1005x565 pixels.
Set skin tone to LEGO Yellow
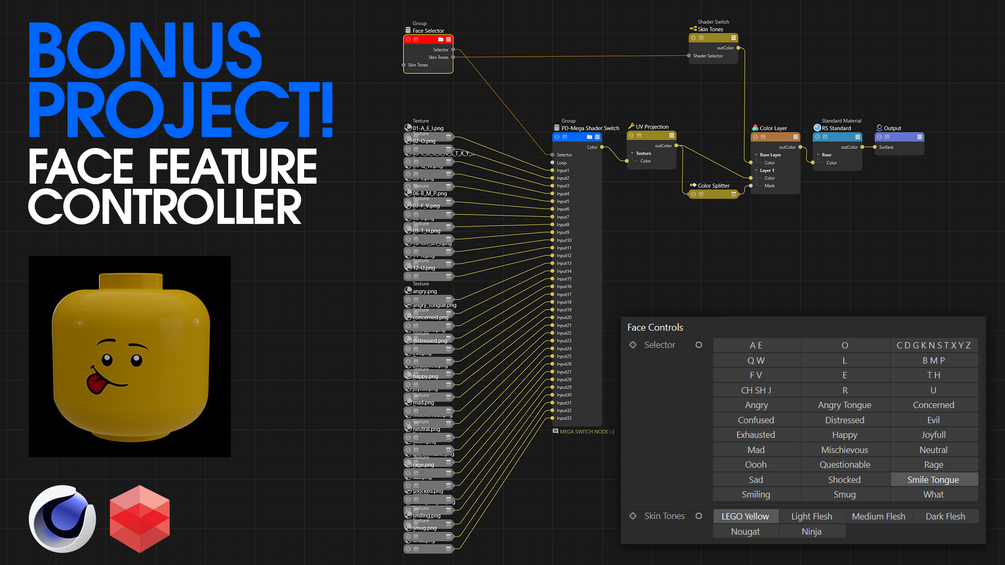click(745, 516)
